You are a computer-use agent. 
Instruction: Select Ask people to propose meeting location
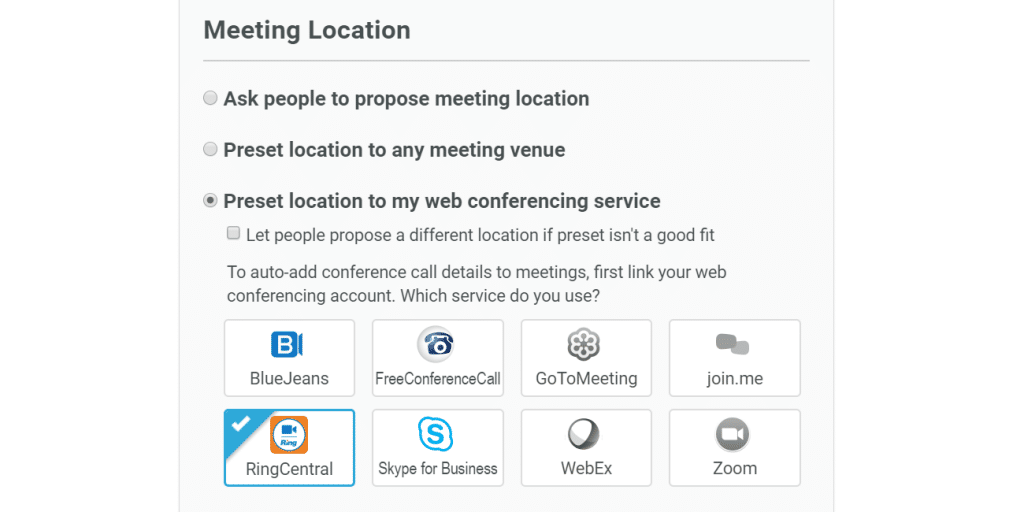[x=210, y=98]
